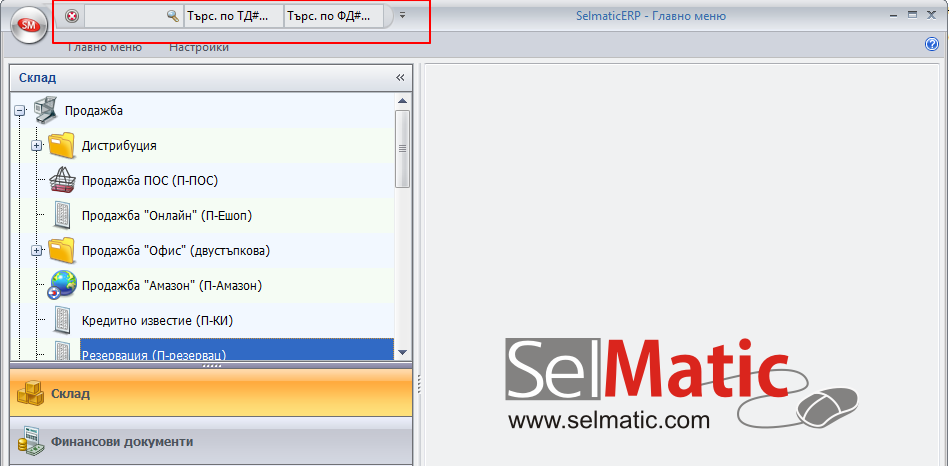Viewport: 949px width, 466px height.
Task: Click the Търс. по ТД# button
Action: click(x=234, y=16)
